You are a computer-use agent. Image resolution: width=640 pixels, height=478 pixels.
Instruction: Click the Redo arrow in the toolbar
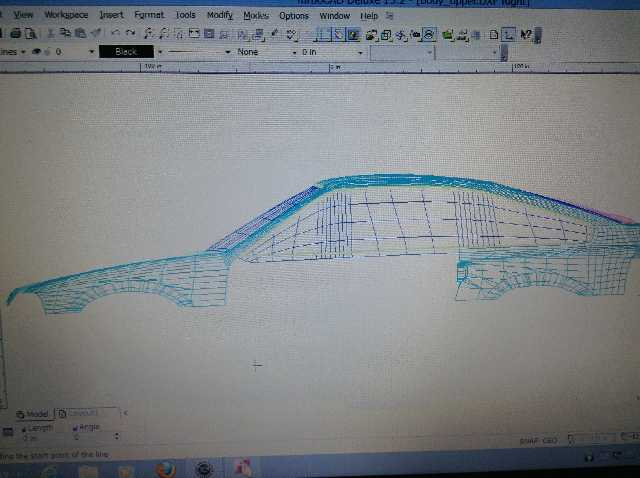pyautogui.click(x=131, y=34)
